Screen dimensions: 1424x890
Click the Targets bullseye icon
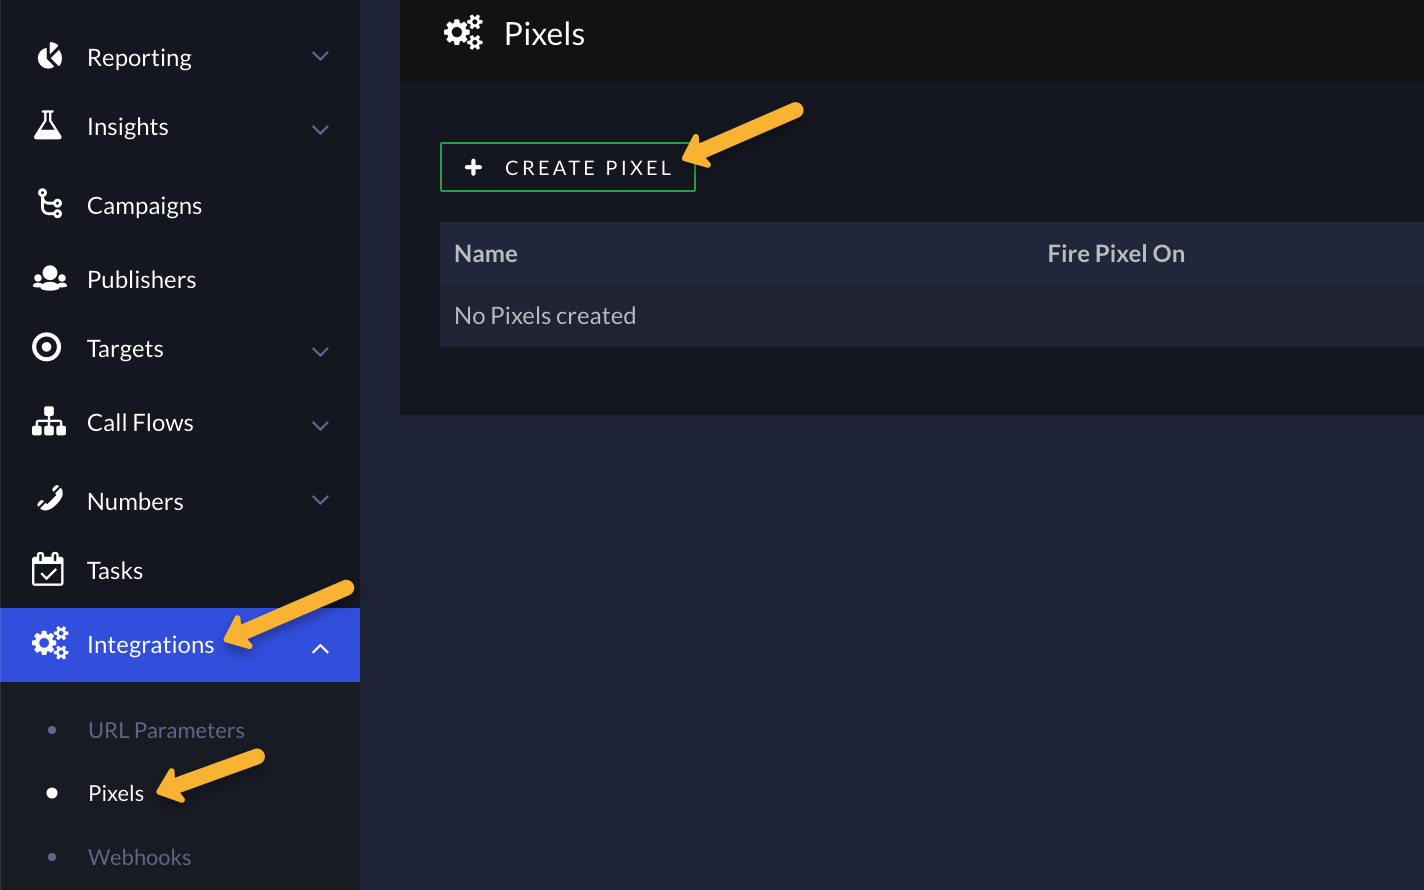(47, 348)
